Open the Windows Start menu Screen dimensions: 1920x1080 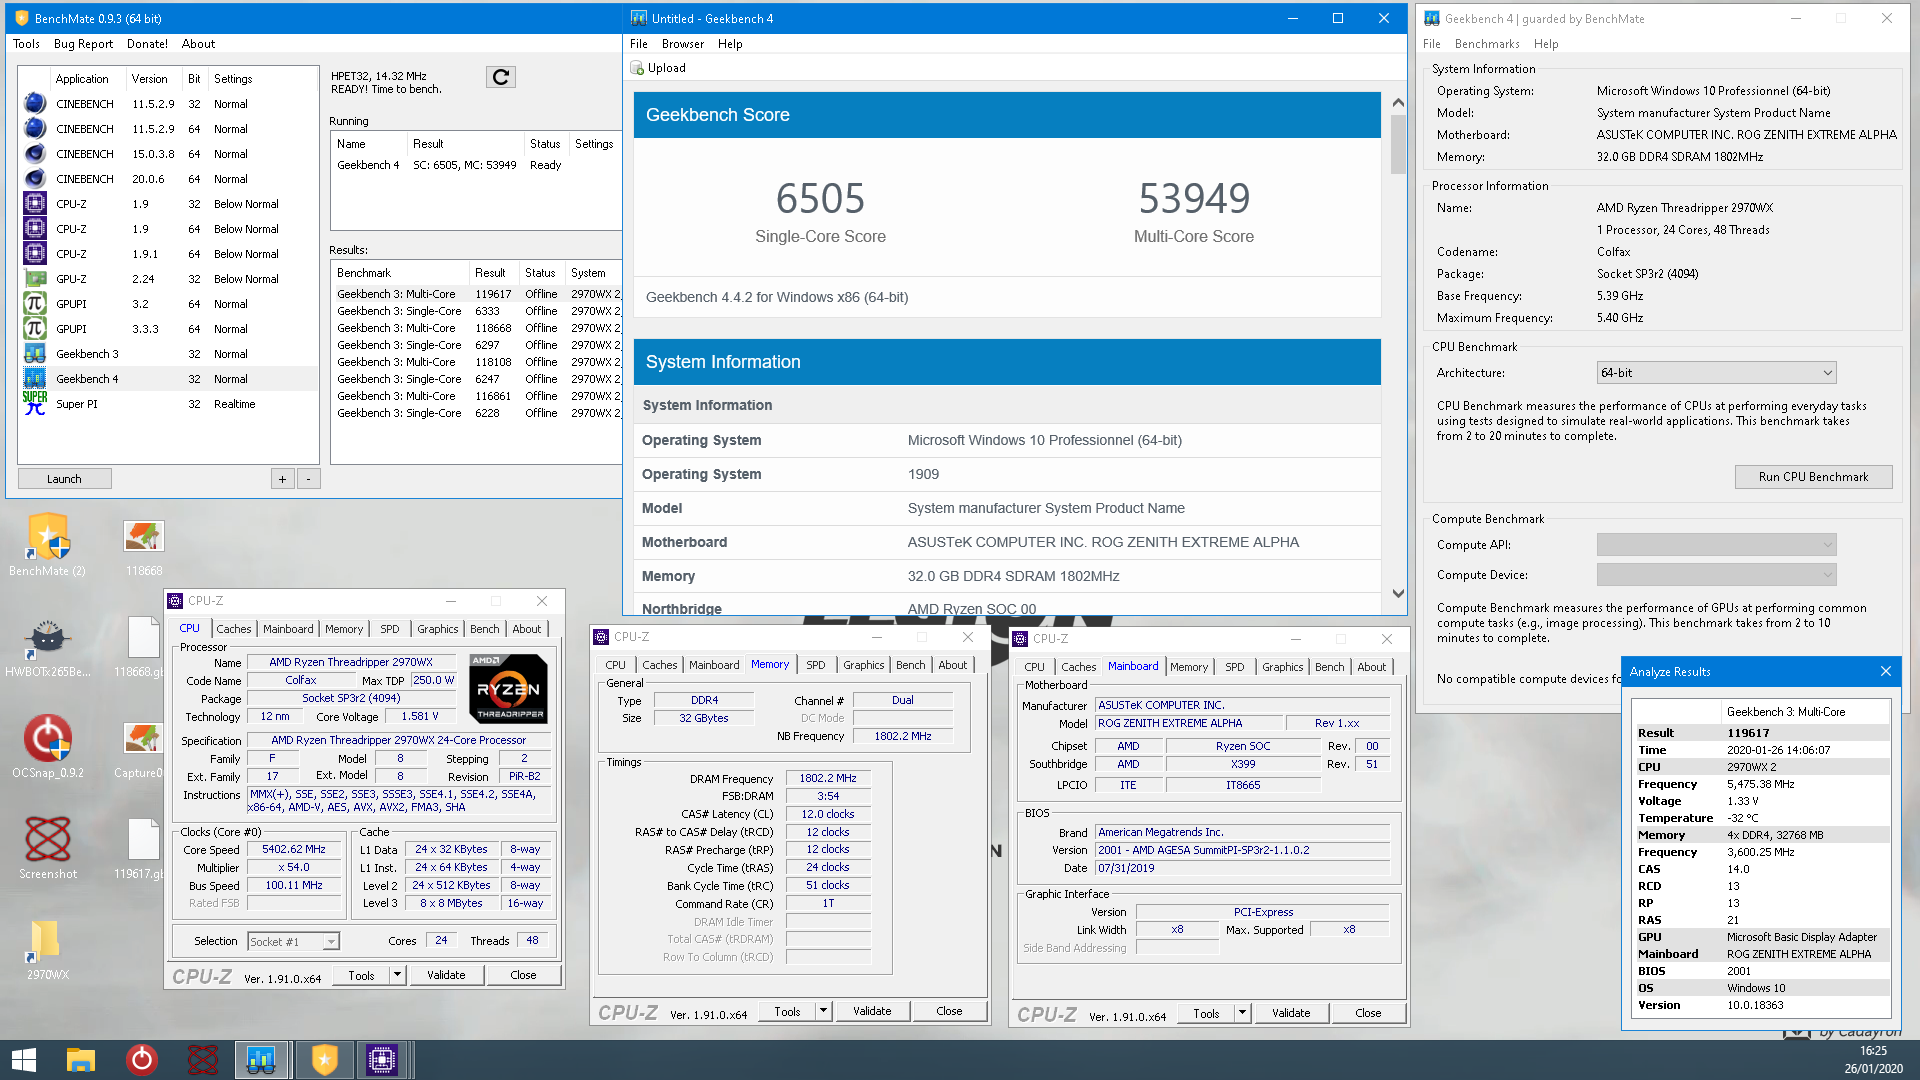tap(24, 1060)
